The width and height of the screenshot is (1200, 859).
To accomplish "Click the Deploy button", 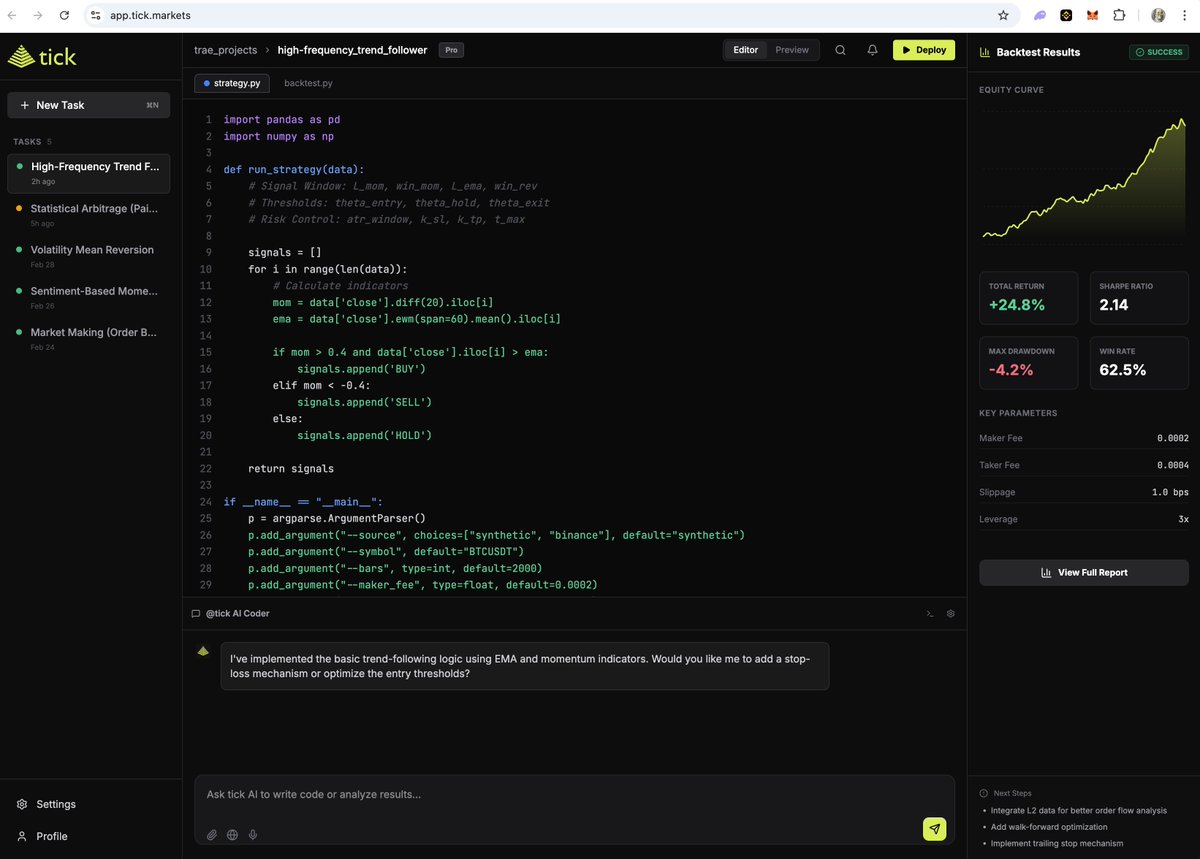I will (923, 49).
